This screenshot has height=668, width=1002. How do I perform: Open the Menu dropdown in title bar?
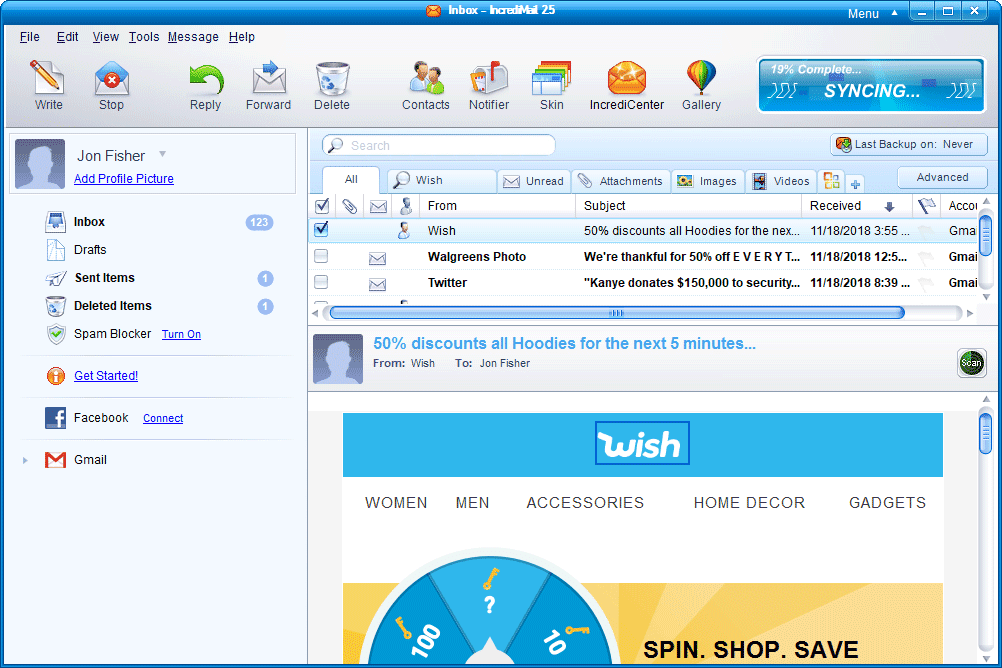click(x=872, y=13)
